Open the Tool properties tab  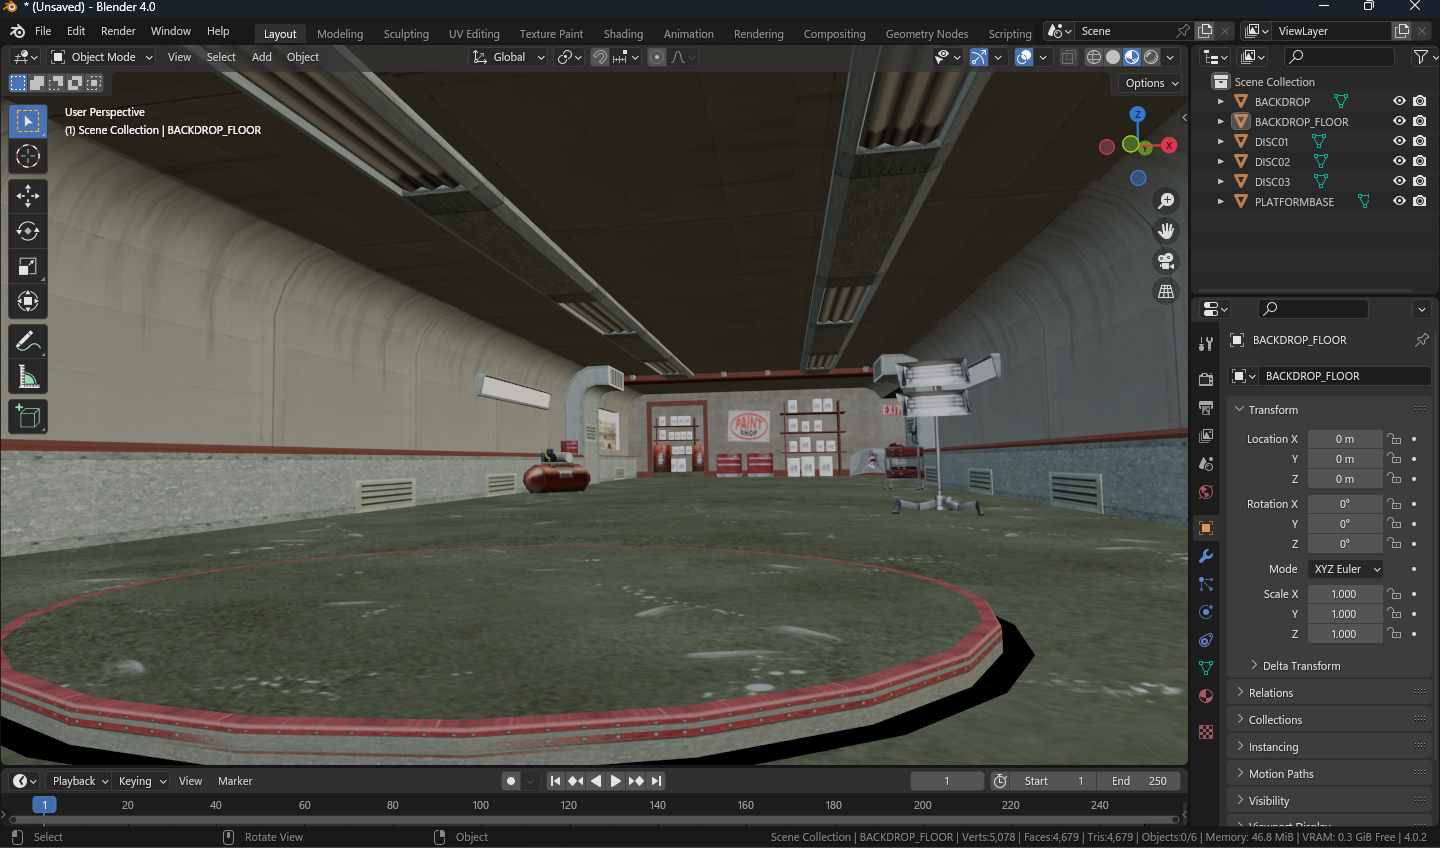click(x=1206, y=344)
